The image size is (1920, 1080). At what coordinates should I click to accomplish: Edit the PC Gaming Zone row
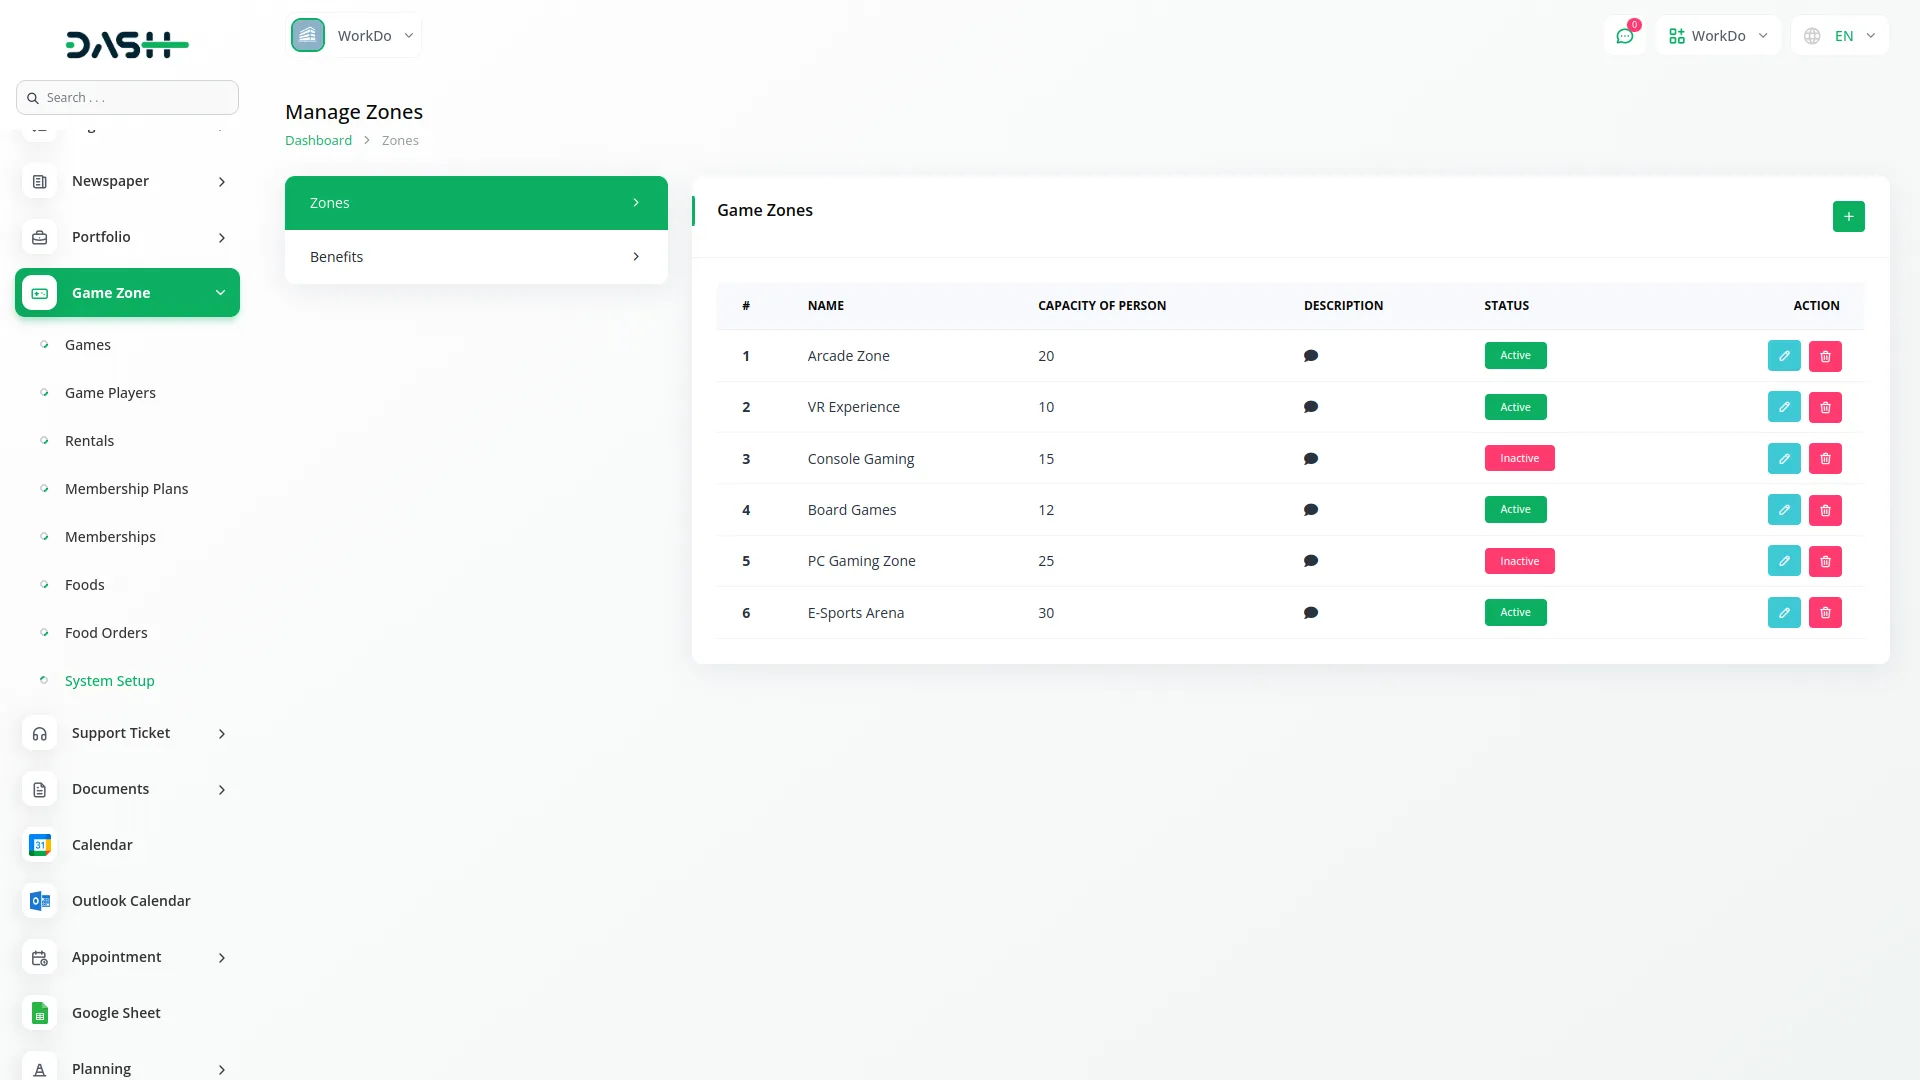(1784, 561)
